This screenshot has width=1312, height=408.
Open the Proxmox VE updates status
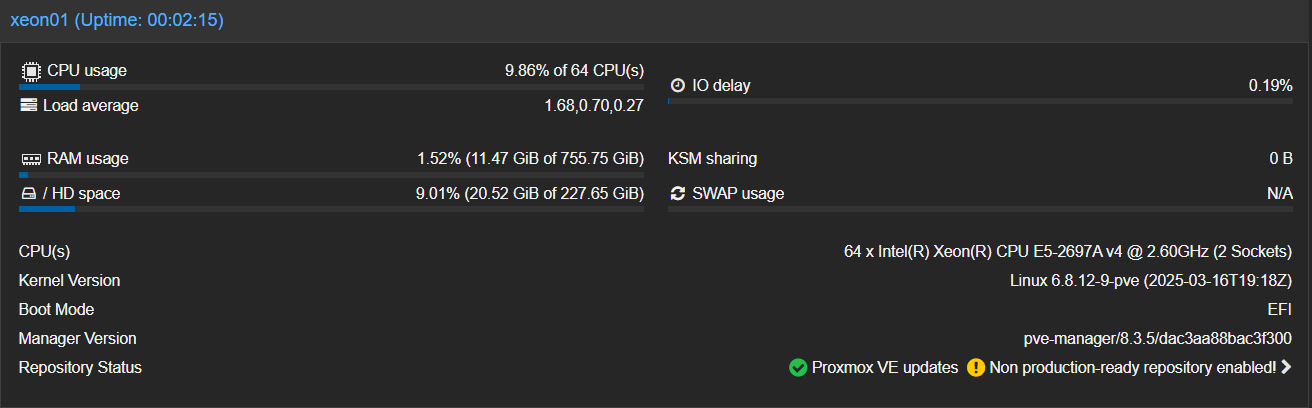884,368
